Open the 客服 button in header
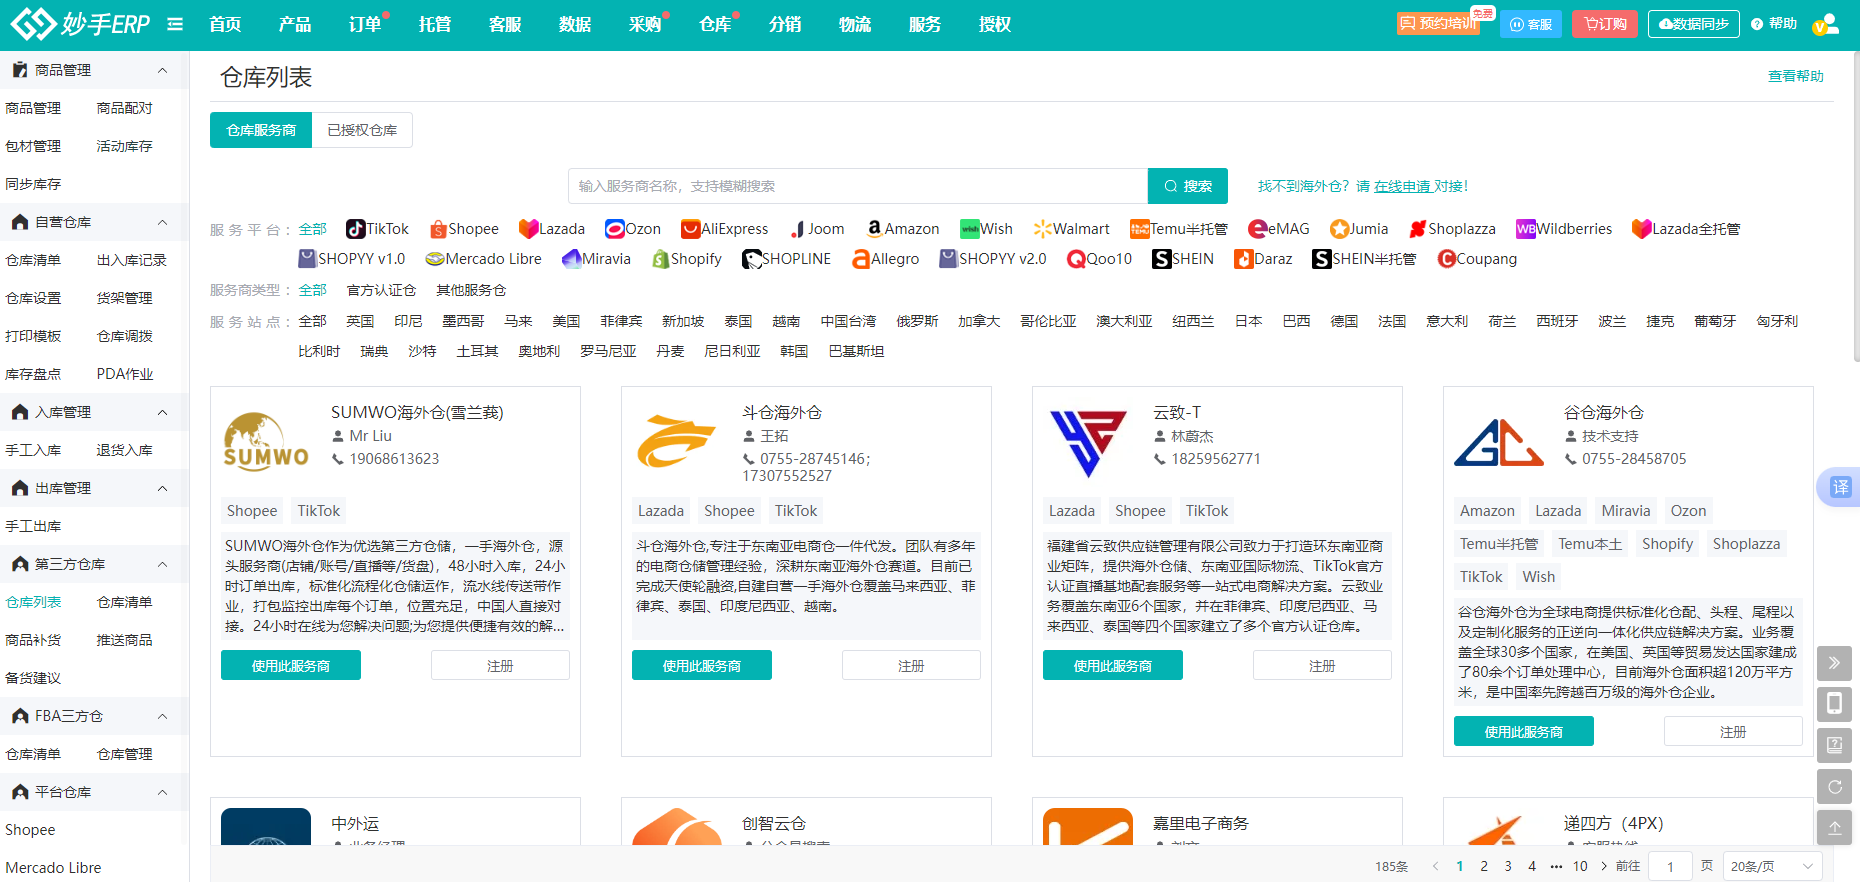The height and width of the screenshot is (882, 1860). point(1531,24)
